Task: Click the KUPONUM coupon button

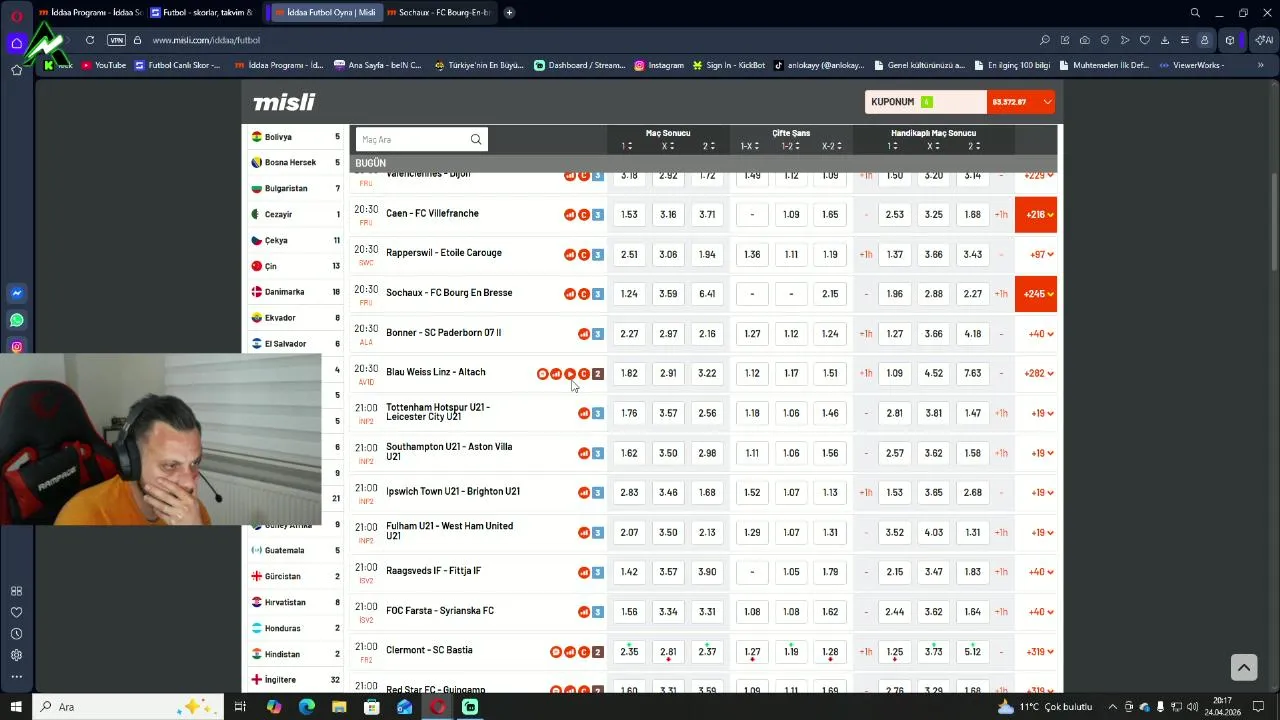Action: pyautogui.click(x=926, y=102)
